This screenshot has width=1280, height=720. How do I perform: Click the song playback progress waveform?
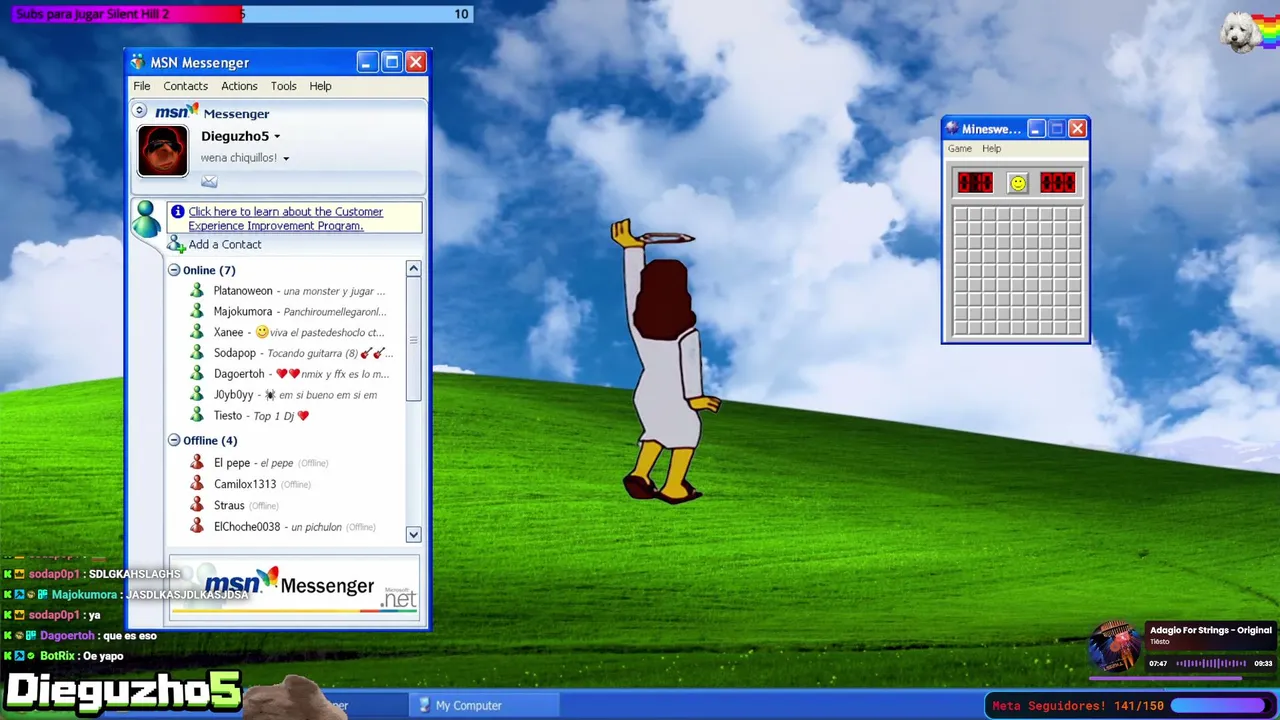1210,664
